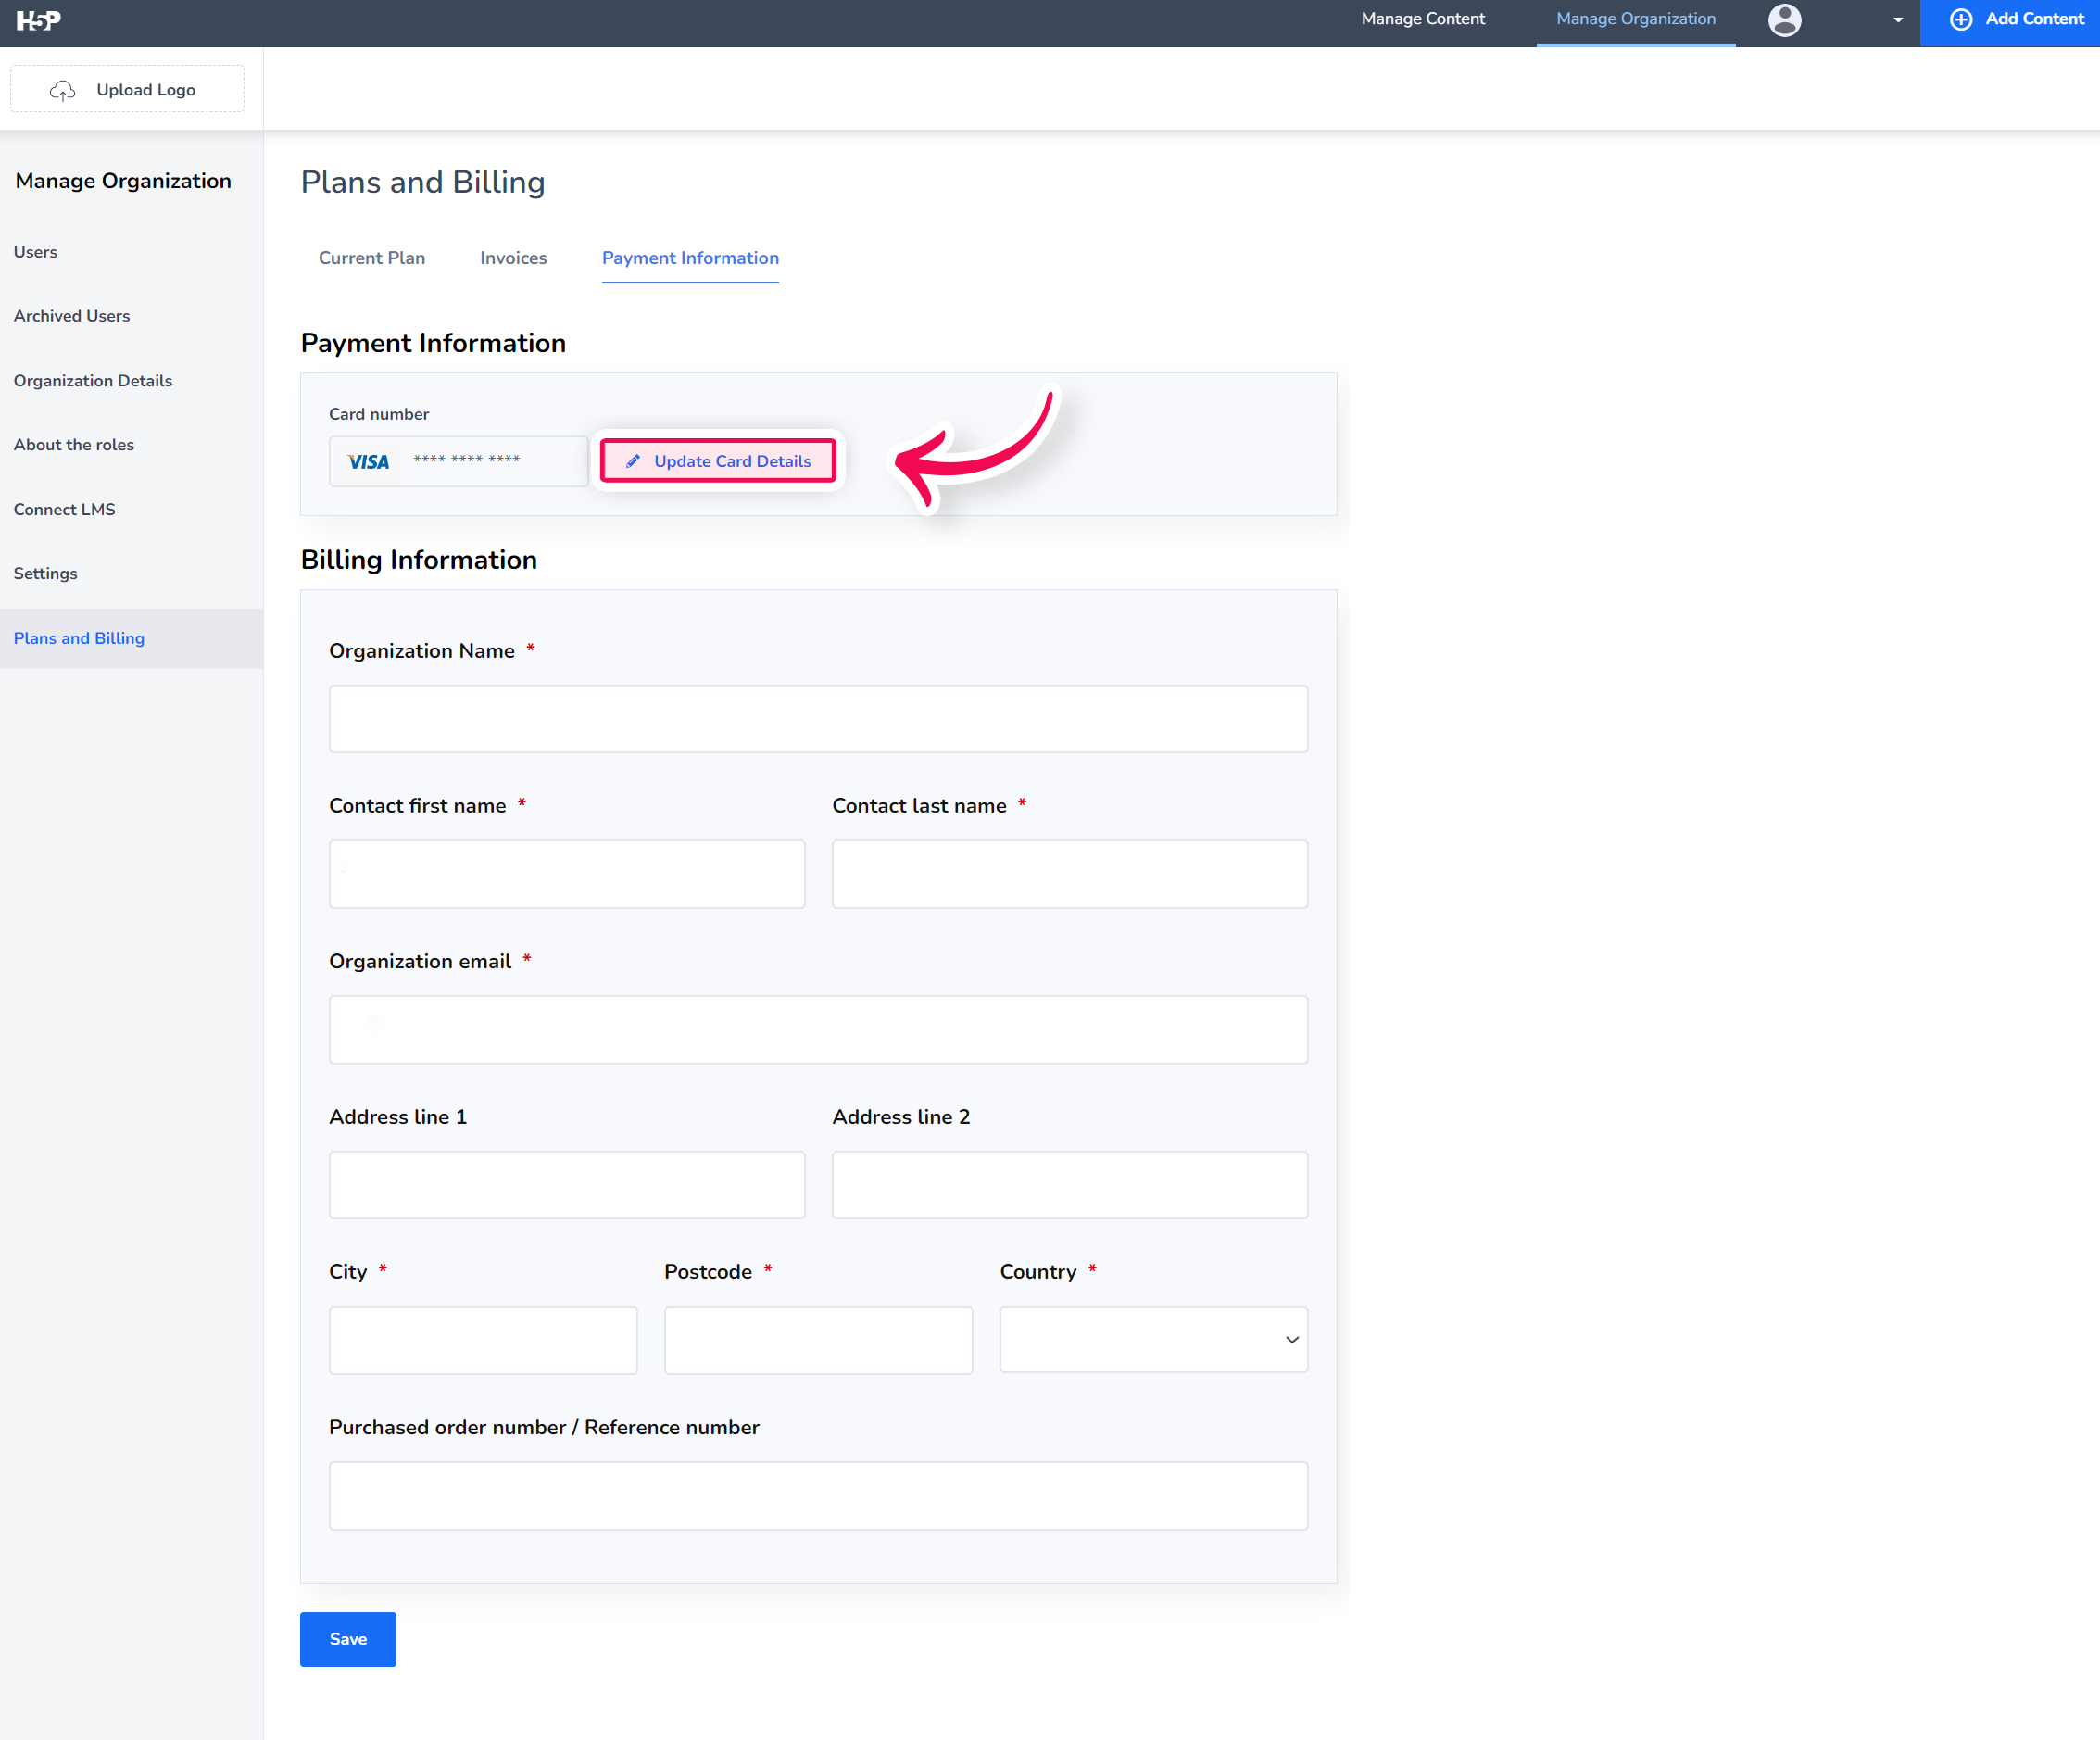Expand the Country chevron arrow
Image resolution: width=2100 pixels, height=1740 pixels.
1290,1340
